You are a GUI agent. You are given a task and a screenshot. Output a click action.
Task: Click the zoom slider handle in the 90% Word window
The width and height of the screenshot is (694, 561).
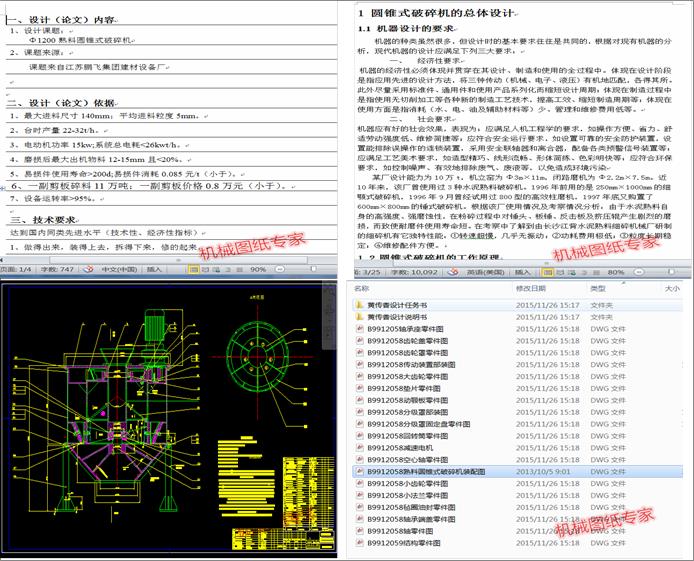click(x=313, y=269)
